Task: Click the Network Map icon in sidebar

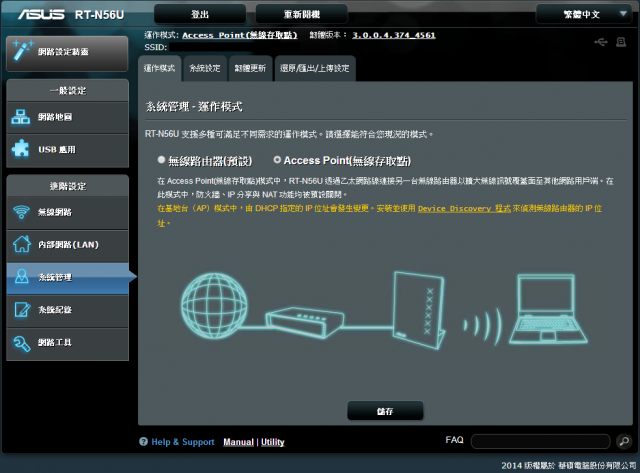Action: pos(21,117)
